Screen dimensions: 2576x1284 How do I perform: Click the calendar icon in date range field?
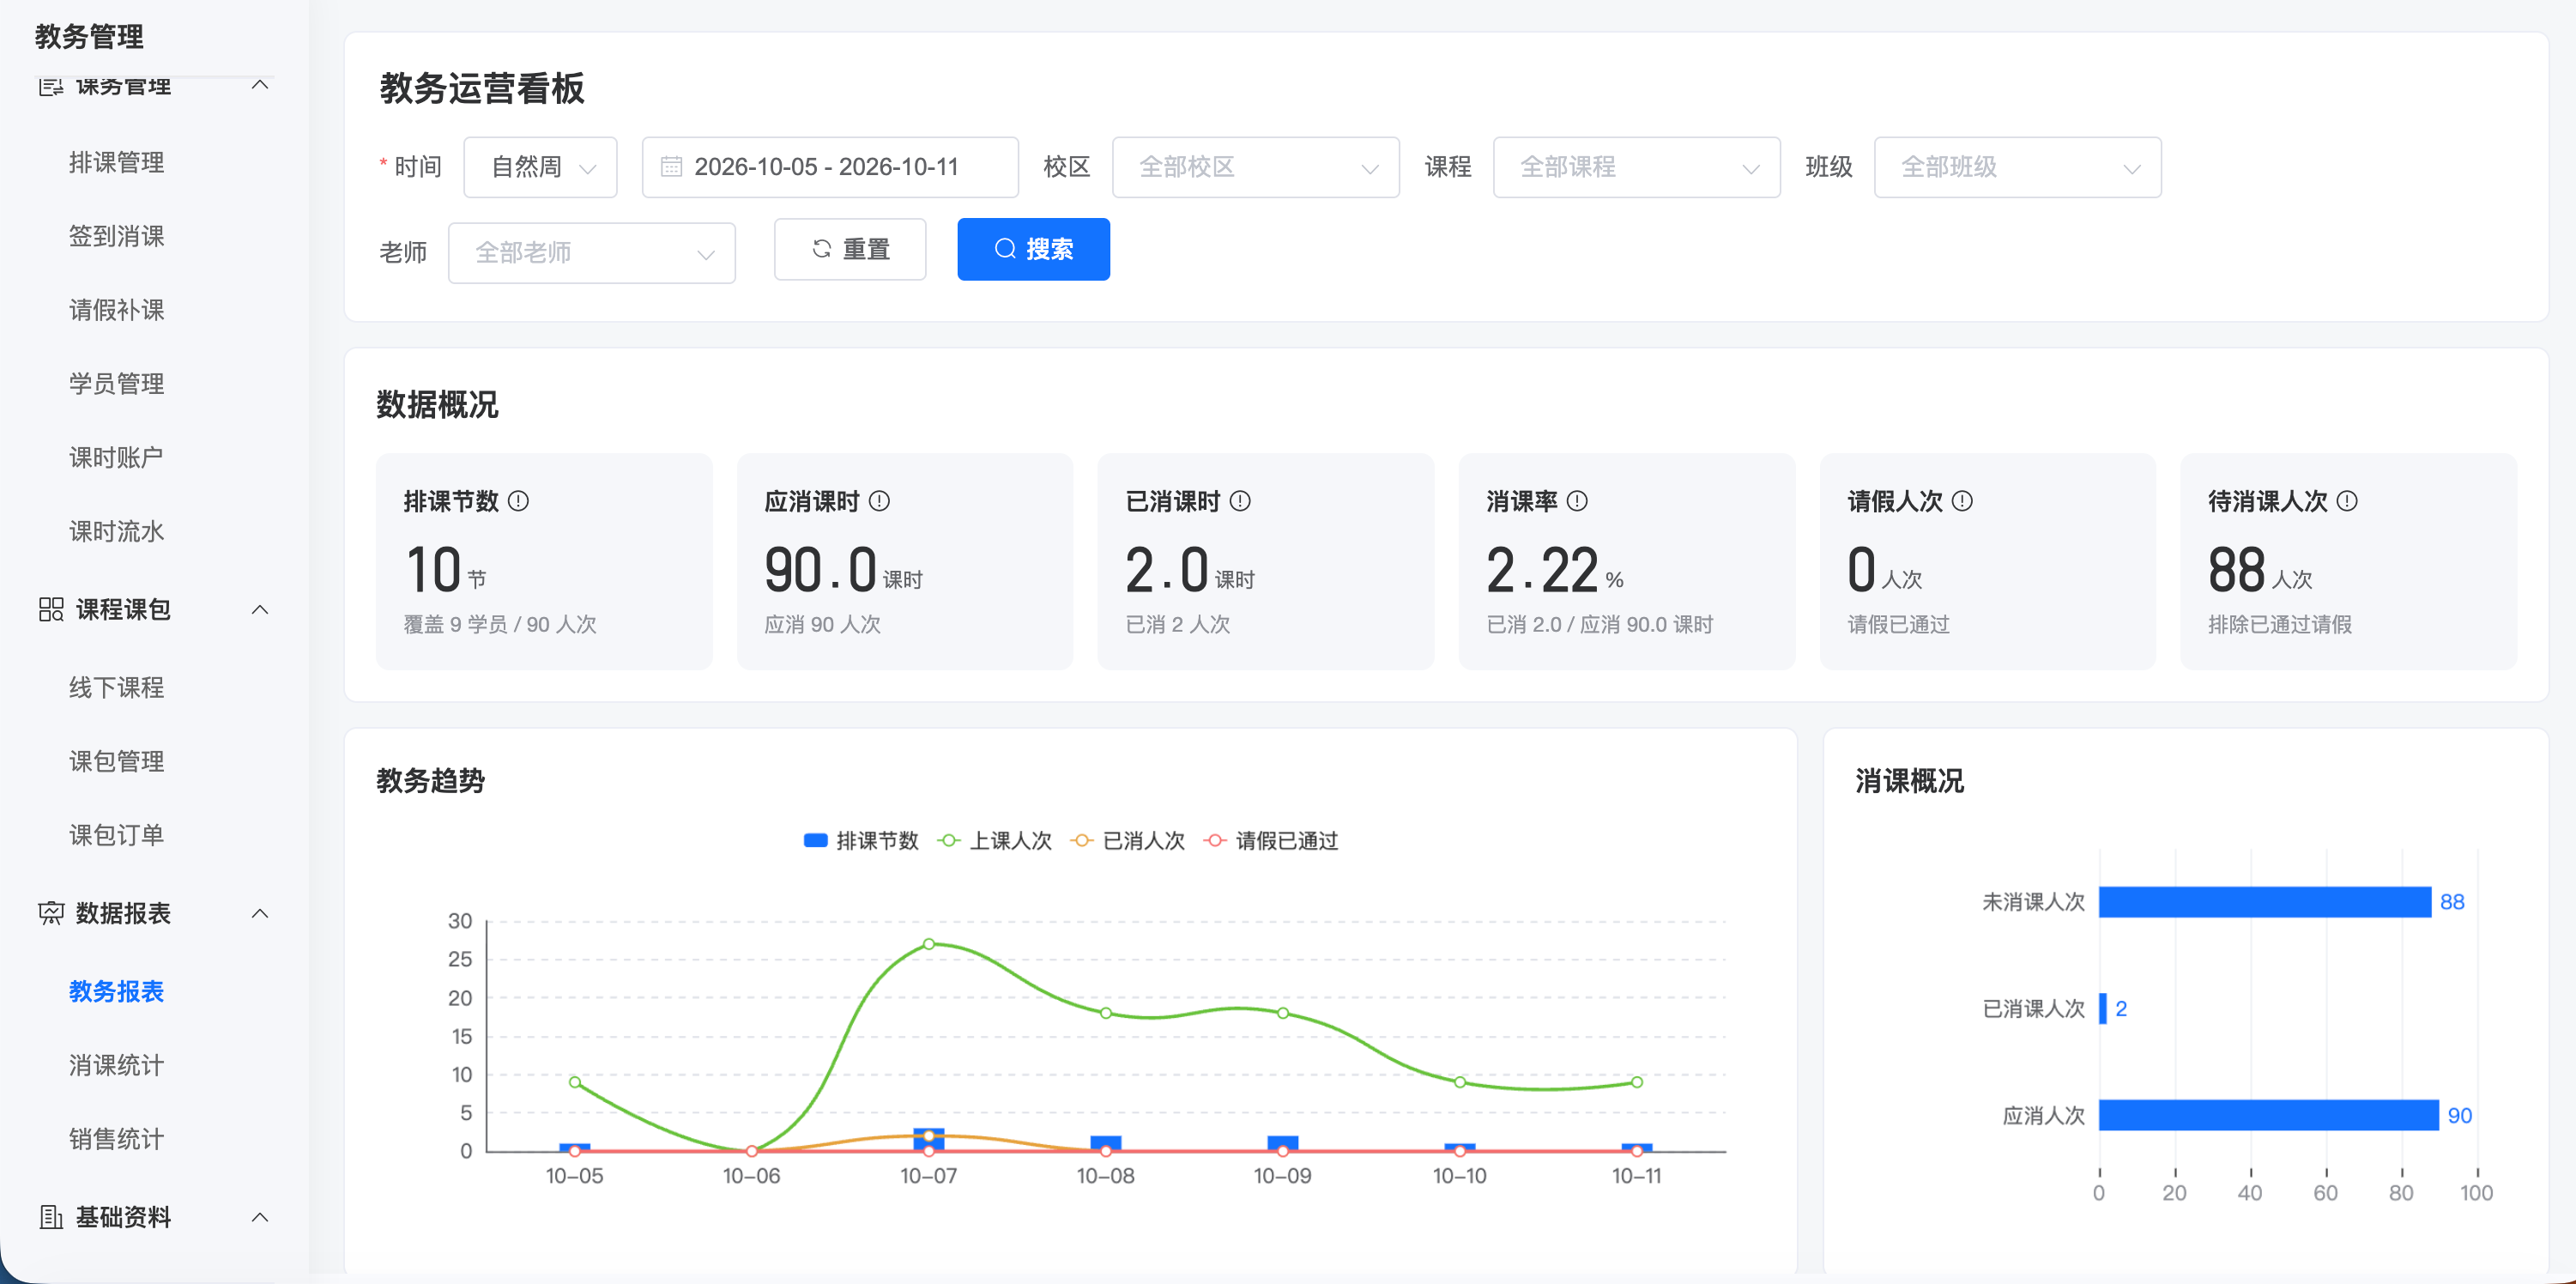(672, 167)
